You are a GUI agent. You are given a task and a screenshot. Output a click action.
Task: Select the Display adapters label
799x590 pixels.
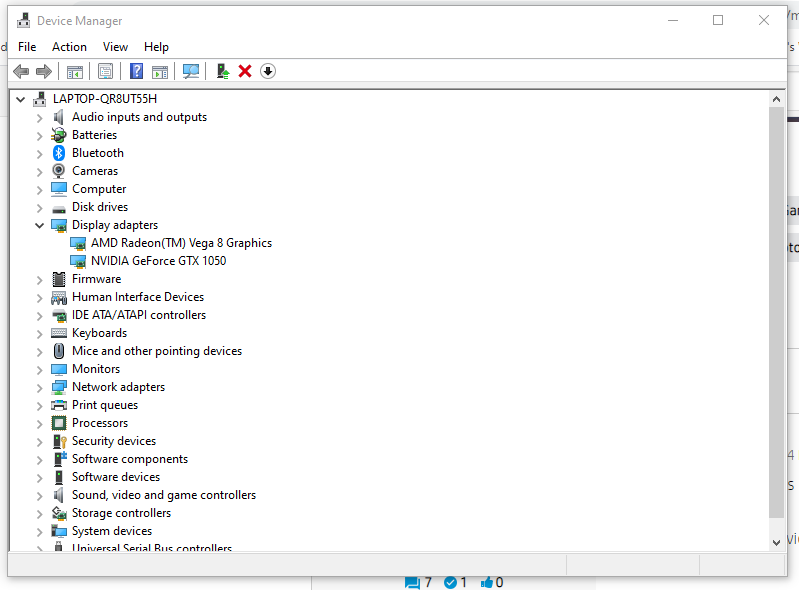pyautogui.click(x=115, y=225)
